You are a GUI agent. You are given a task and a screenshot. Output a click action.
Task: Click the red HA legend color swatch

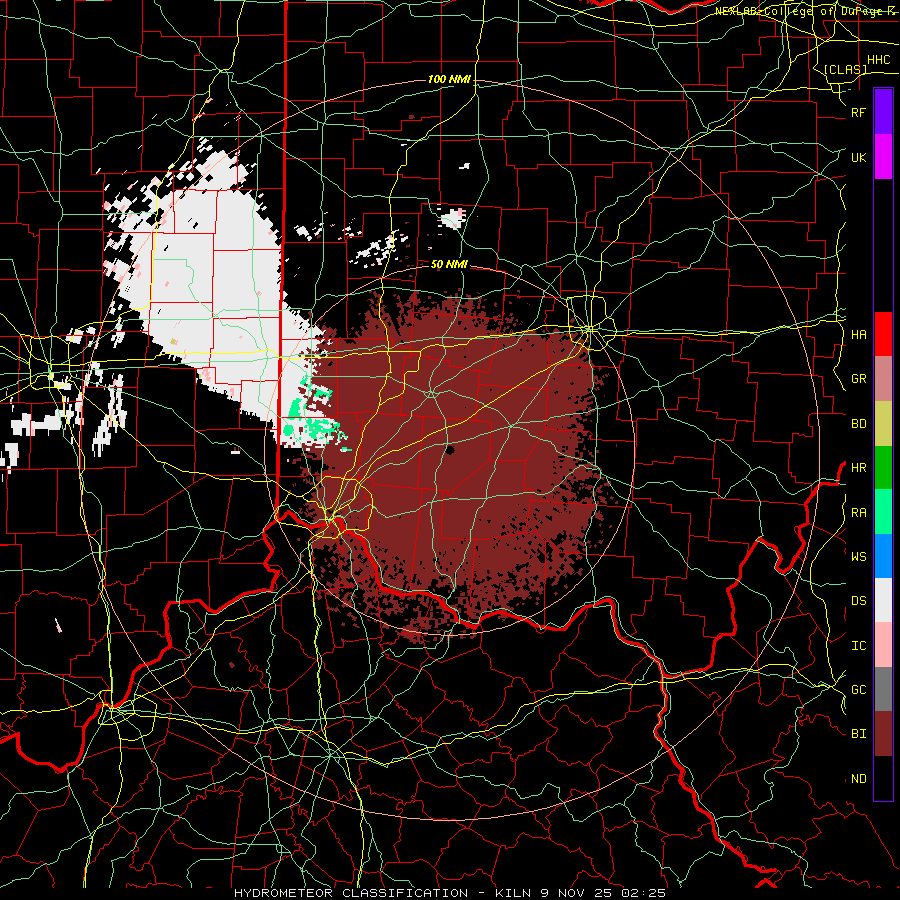click(883, 334)
